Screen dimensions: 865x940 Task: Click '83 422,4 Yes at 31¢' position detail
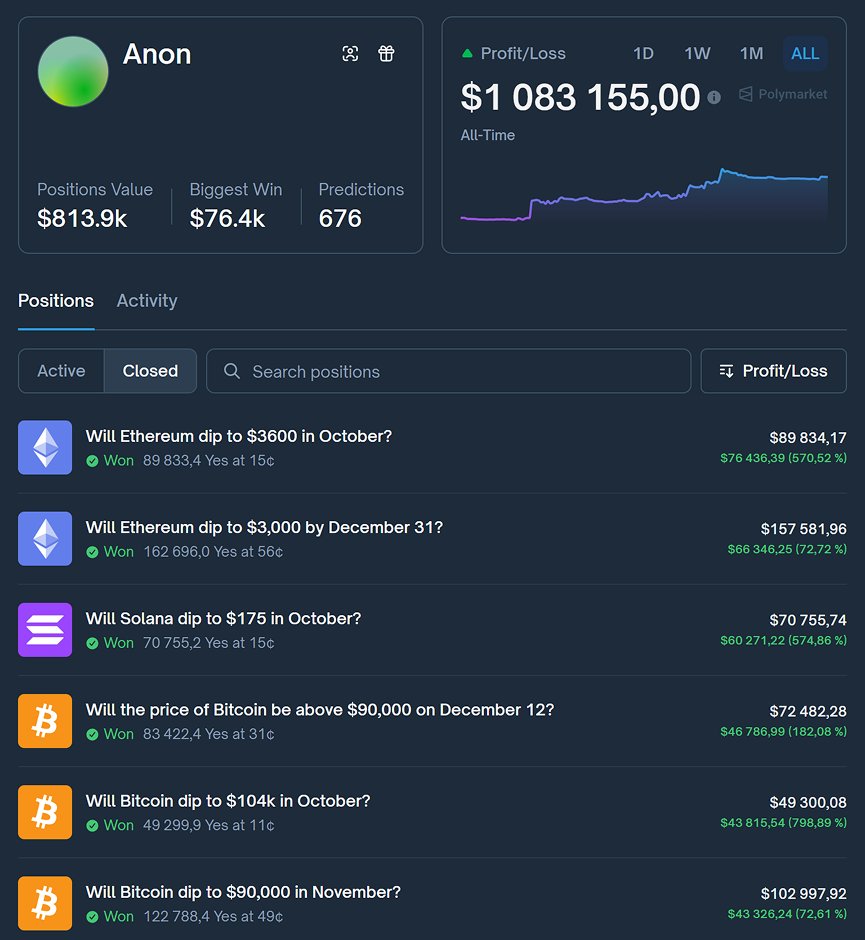209,734
